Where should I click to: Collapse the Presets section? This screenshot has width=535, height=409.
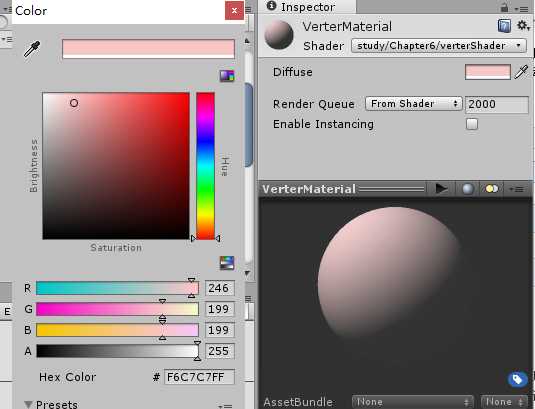28,405
